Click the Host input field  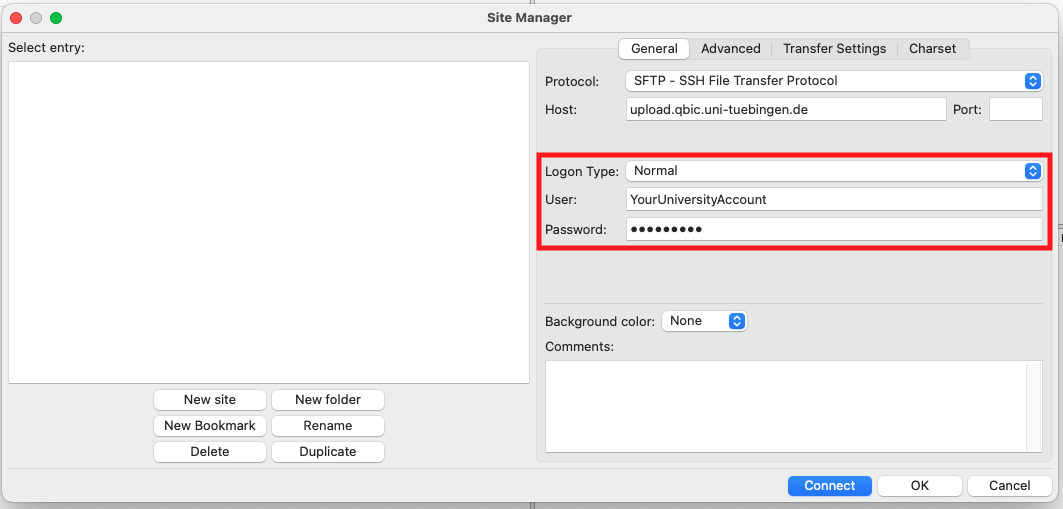tap(785, 109)
